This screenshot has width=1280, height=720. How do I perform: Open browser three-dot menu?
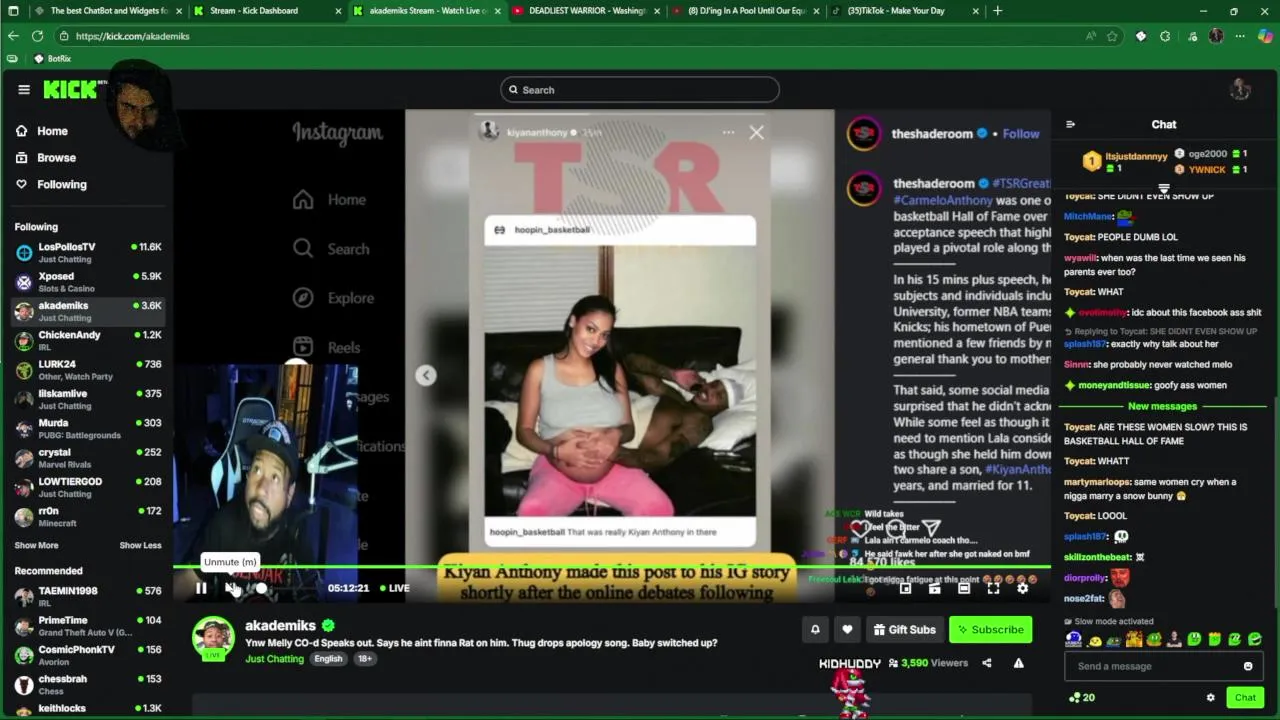click(x=1240, y=36)
